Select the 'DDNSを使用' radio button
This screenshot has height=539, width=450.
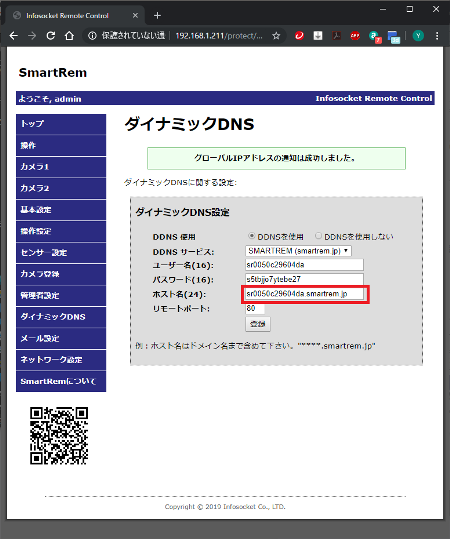click(x=252, y=236)
